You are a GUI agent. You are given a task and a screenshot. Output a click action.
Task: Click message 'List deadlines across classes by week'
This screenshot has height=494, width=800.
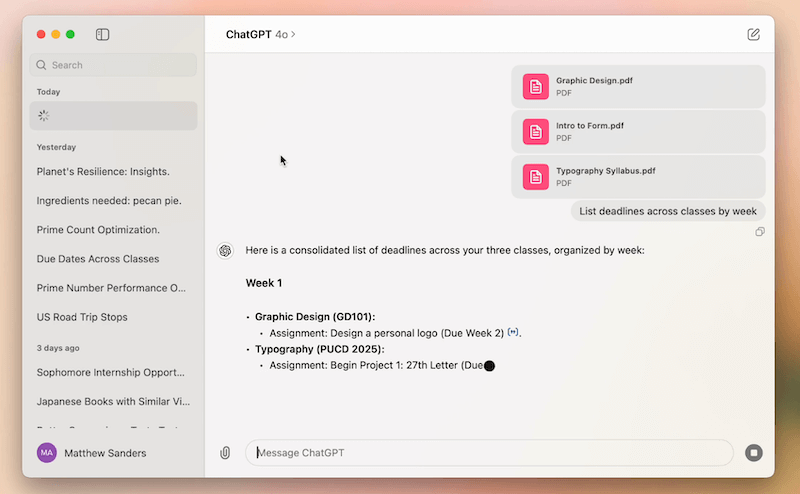668,211
